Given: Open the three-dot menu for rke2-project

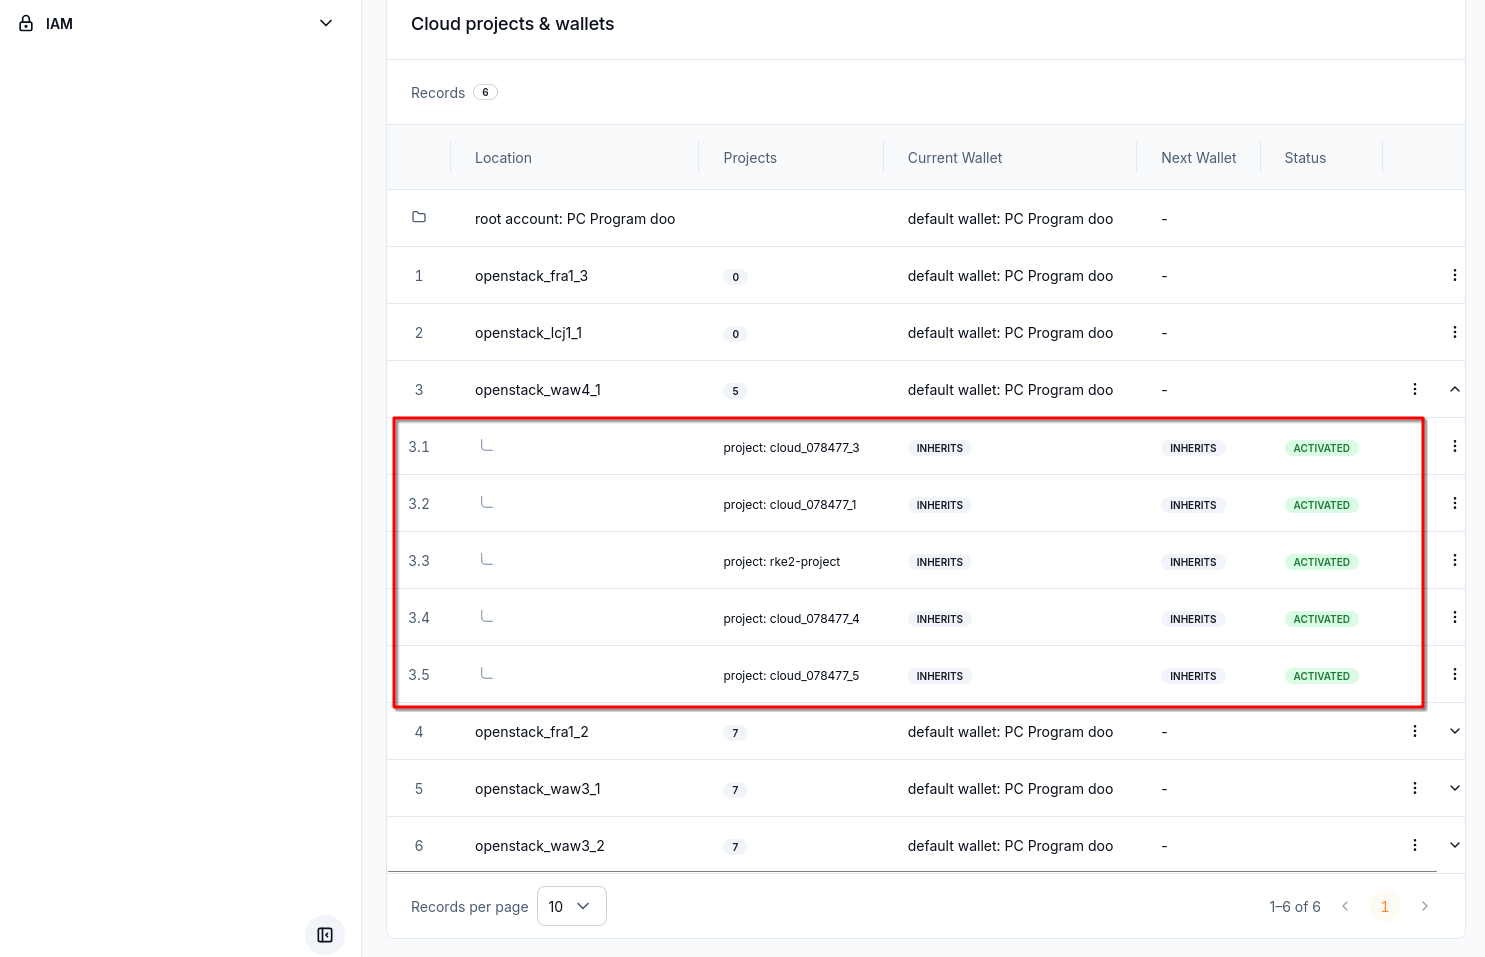Looking at the screenshot, I should point(1454,560).
